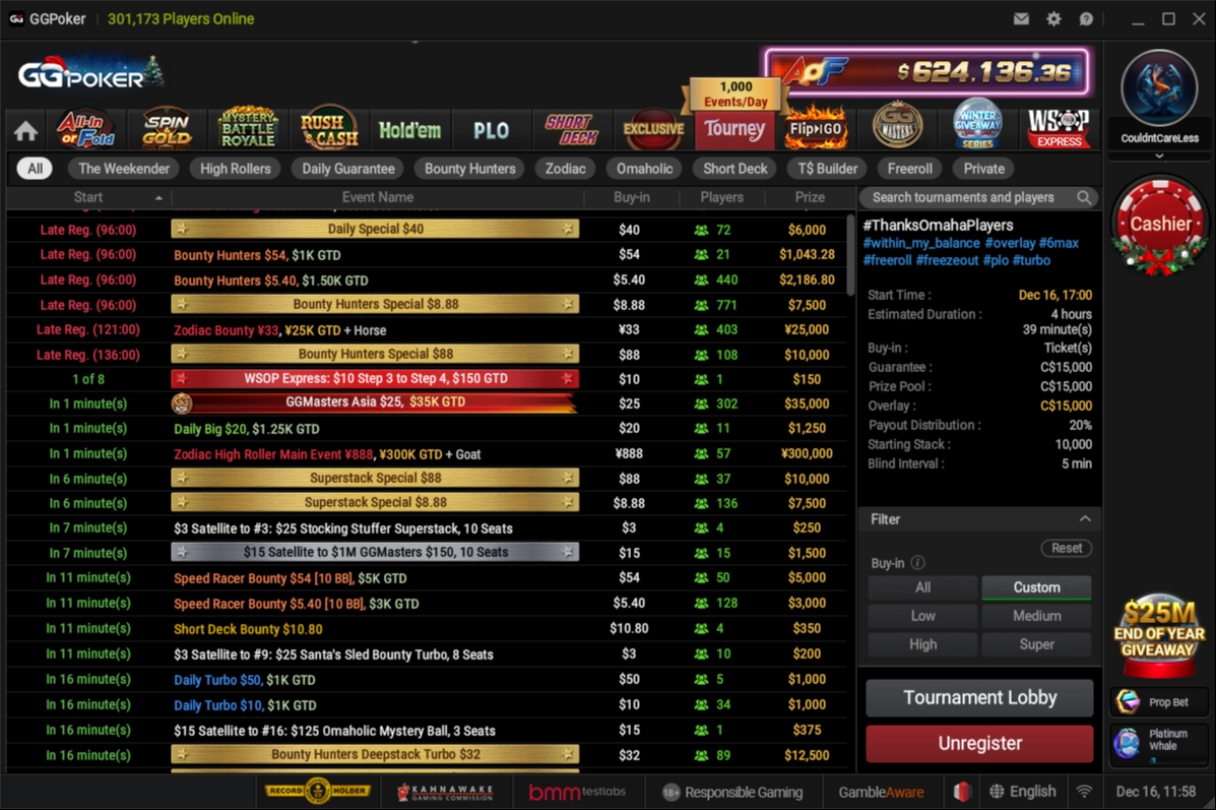Image resolution: width=1216 pixels, height=810 pixels.
Task: Click the language globe icon
Action: coord(997,791)
